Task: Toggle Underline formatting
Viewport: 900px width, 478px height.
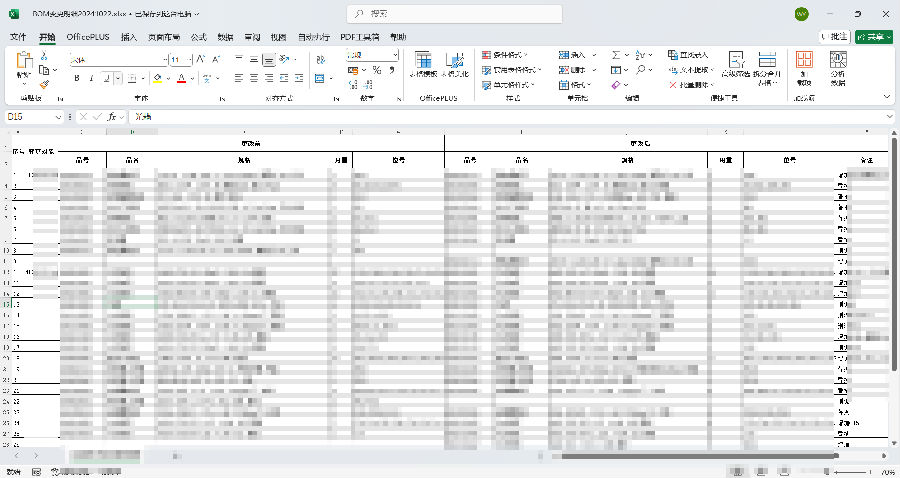Action: pos(105,78)
